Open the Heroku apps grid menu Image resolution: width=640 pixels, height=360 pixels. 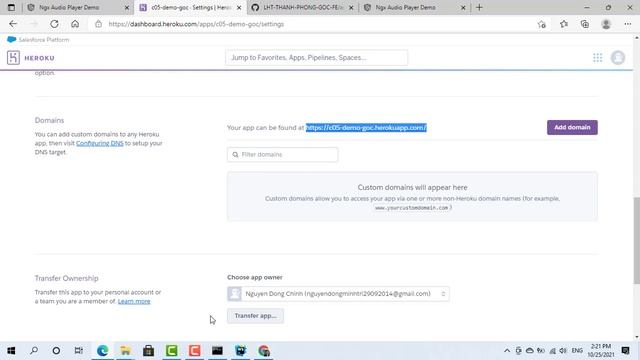598,58
